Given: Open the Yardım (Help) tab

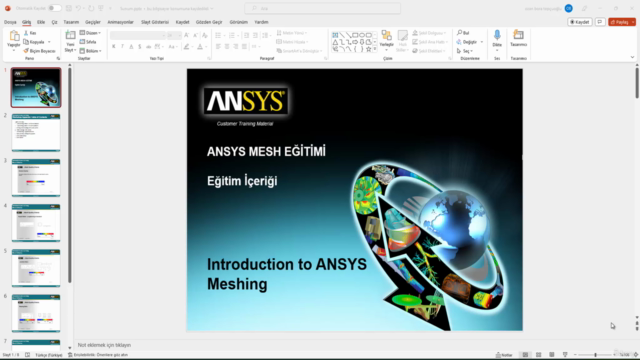Looking at the screenshot, I should [x=261, y=22].
